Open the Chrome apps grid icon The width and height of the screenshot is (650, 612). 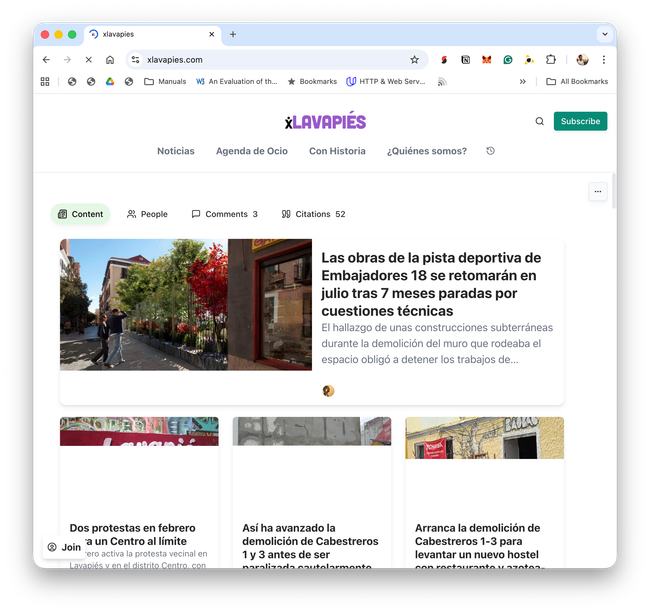click(x=45, y=82)
